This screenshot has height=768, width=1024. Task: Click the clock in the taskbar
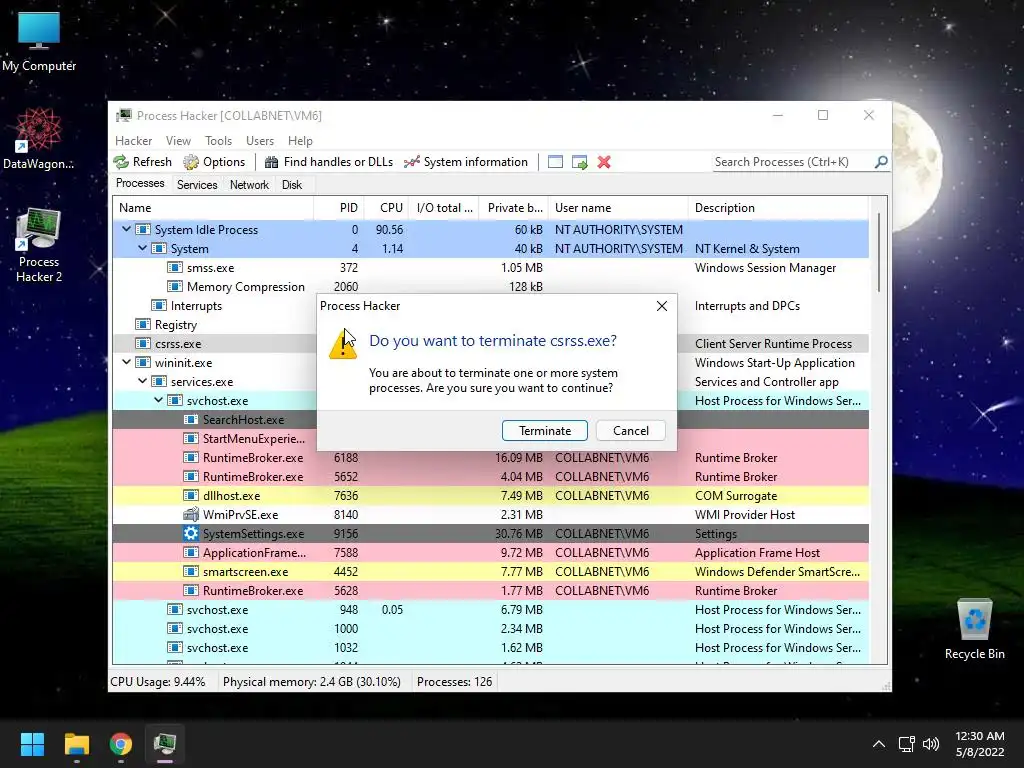pos(980,744)
